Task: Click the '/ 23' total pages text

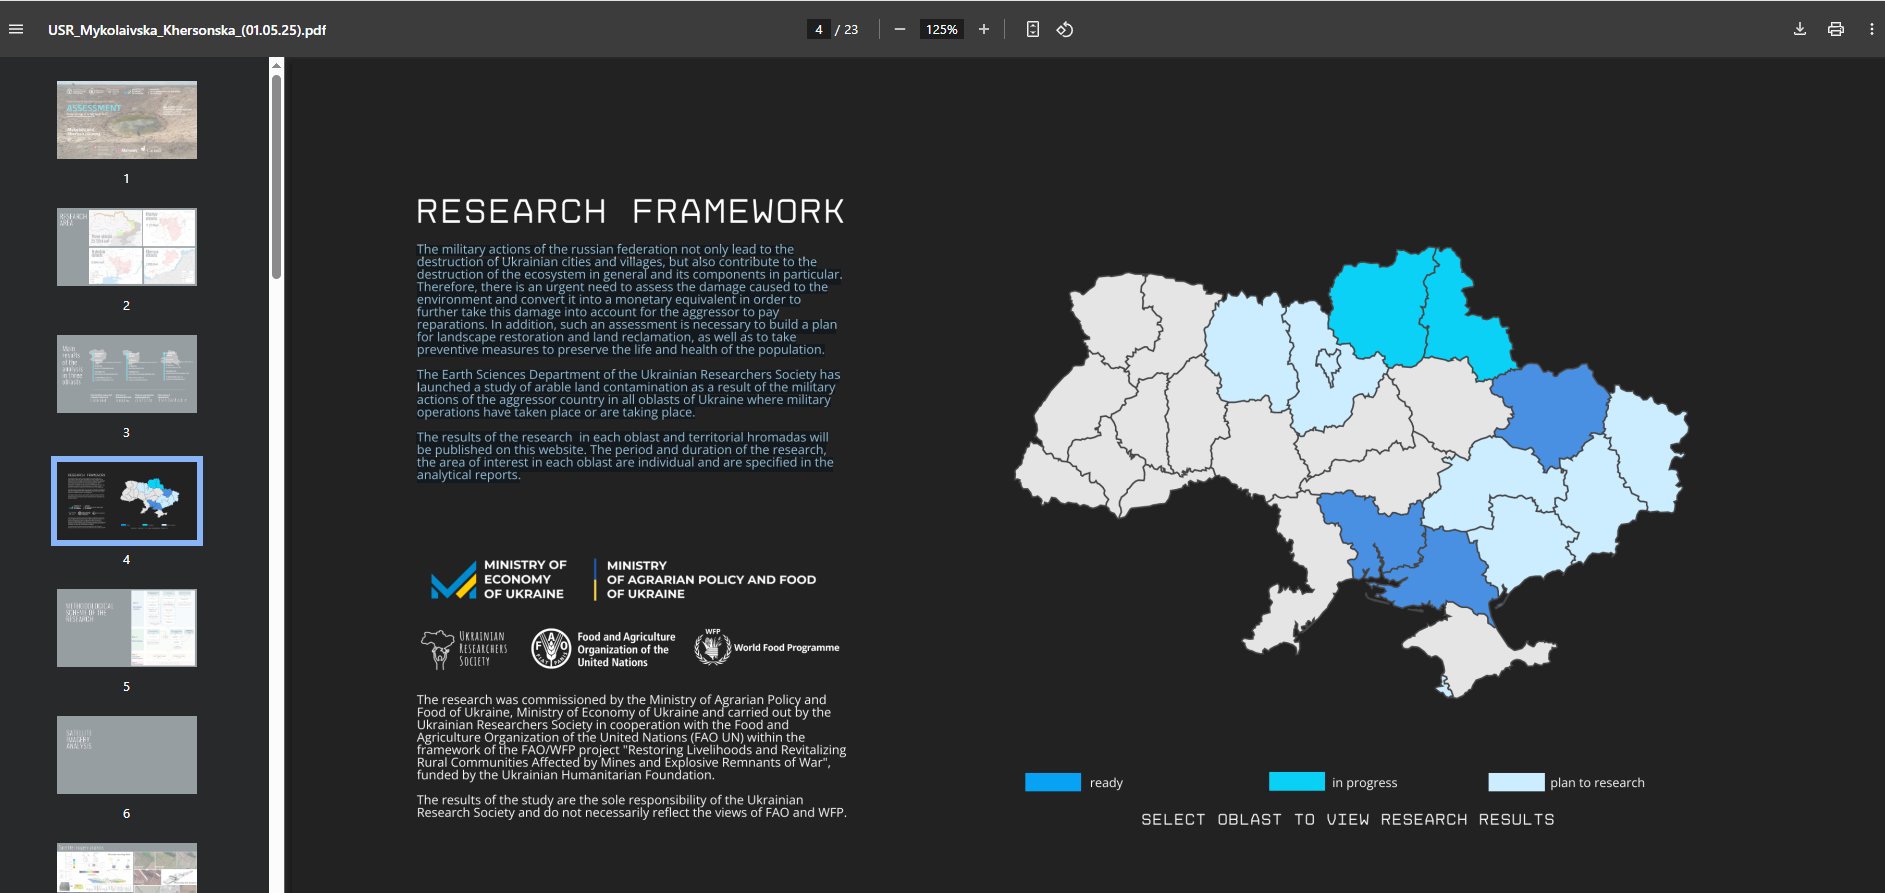Action: point(847,30)
